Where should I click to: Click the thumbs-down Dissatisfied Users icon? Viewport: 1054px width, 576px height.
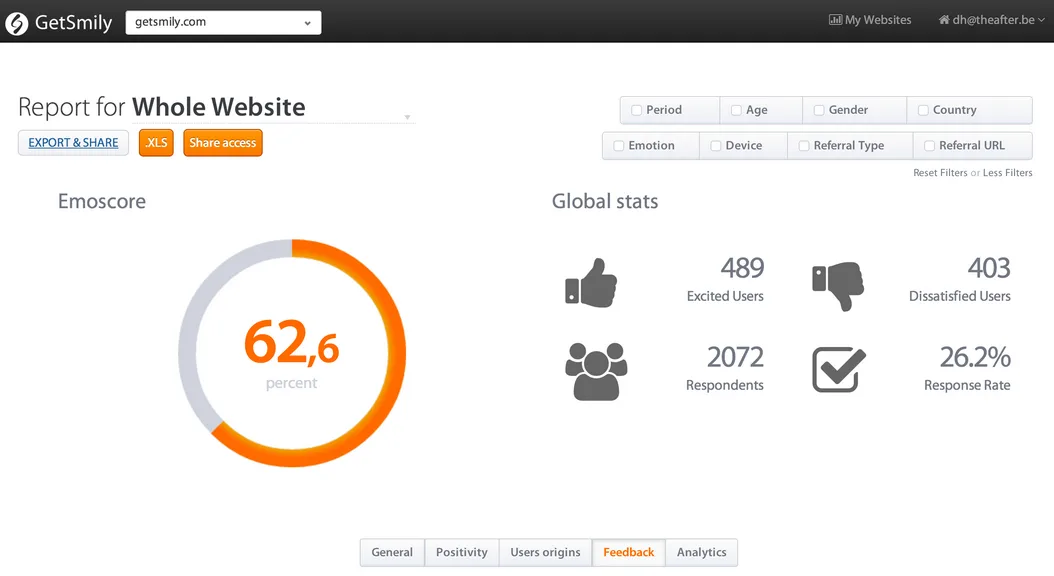pyautogui.click(x=838, y=286)
